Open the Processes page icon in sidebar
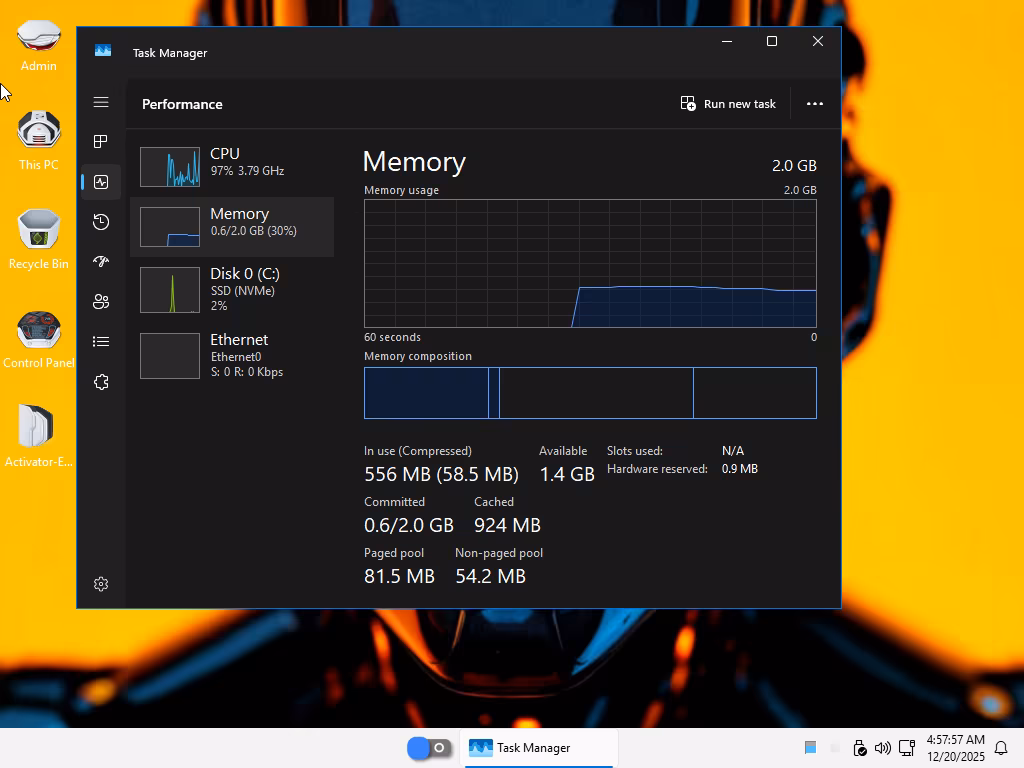 coord(101,142)
